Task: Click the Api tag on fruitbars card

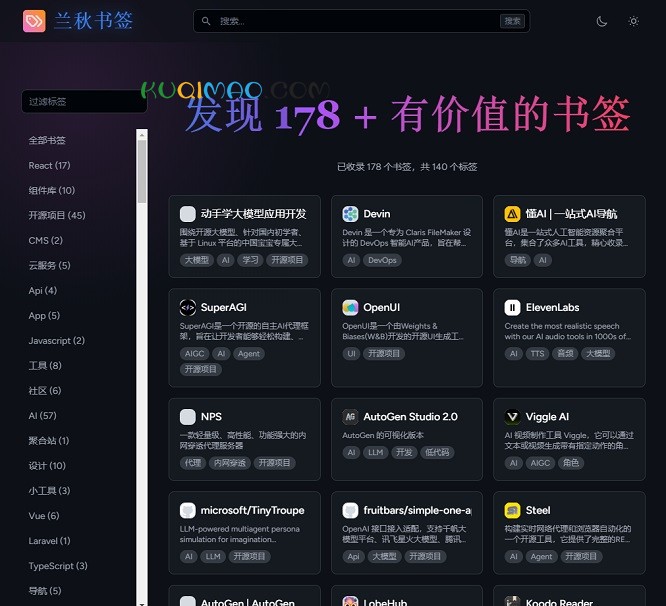Action: (x=353, y=557)
